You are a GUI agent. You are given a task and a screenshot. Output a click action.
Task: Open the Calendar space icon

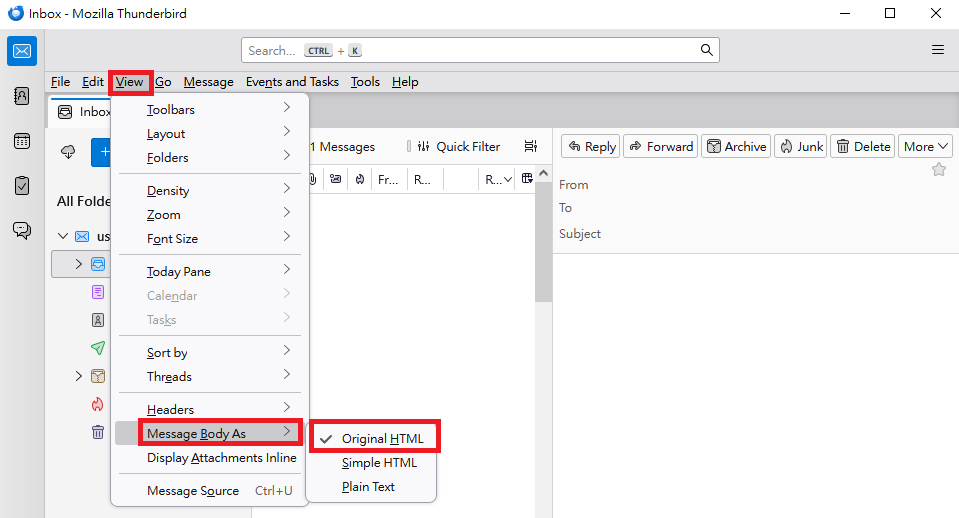point(22,141)
